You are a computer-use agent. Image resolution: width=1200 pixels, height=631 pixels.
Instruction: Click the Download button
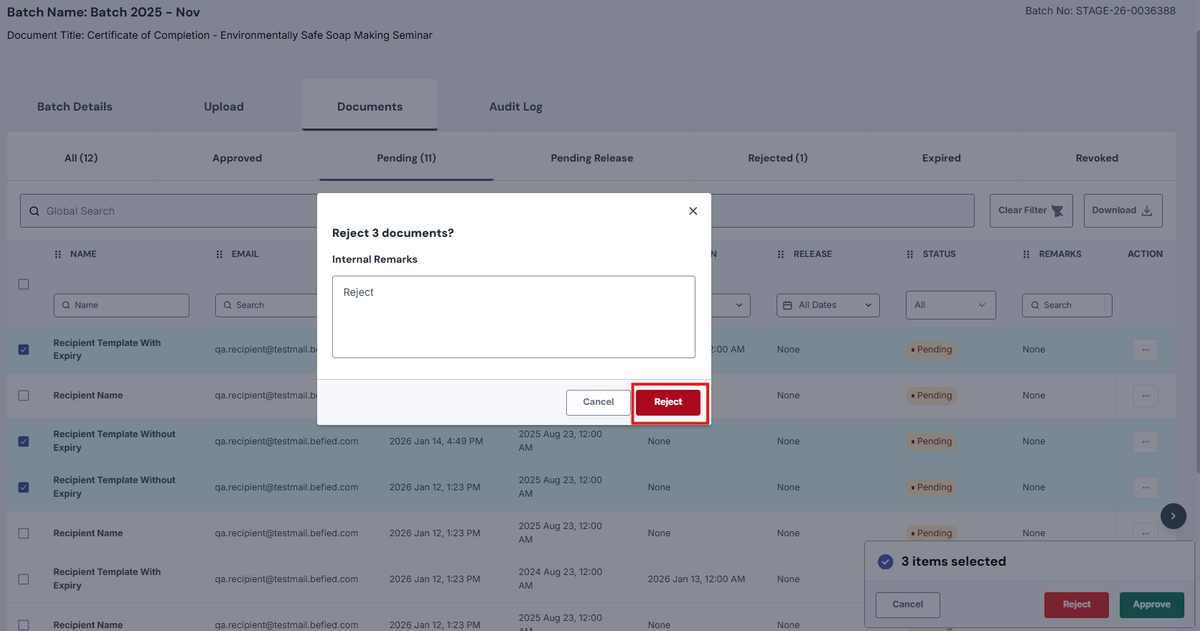(1122, 210)
